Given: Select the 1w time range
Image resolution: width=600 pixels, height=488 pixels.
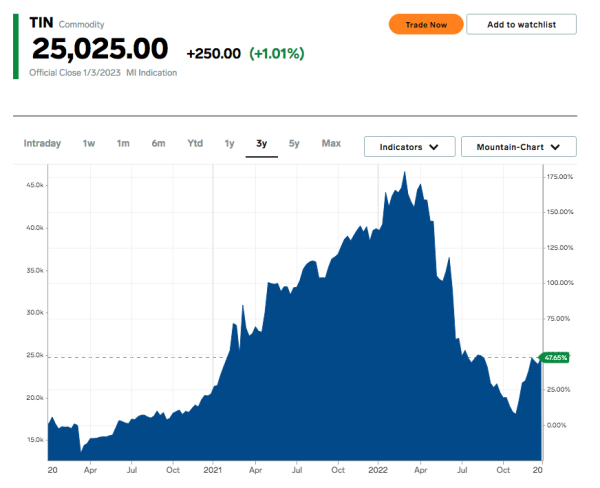Looking at the screenshot, I should pos(89,144).
